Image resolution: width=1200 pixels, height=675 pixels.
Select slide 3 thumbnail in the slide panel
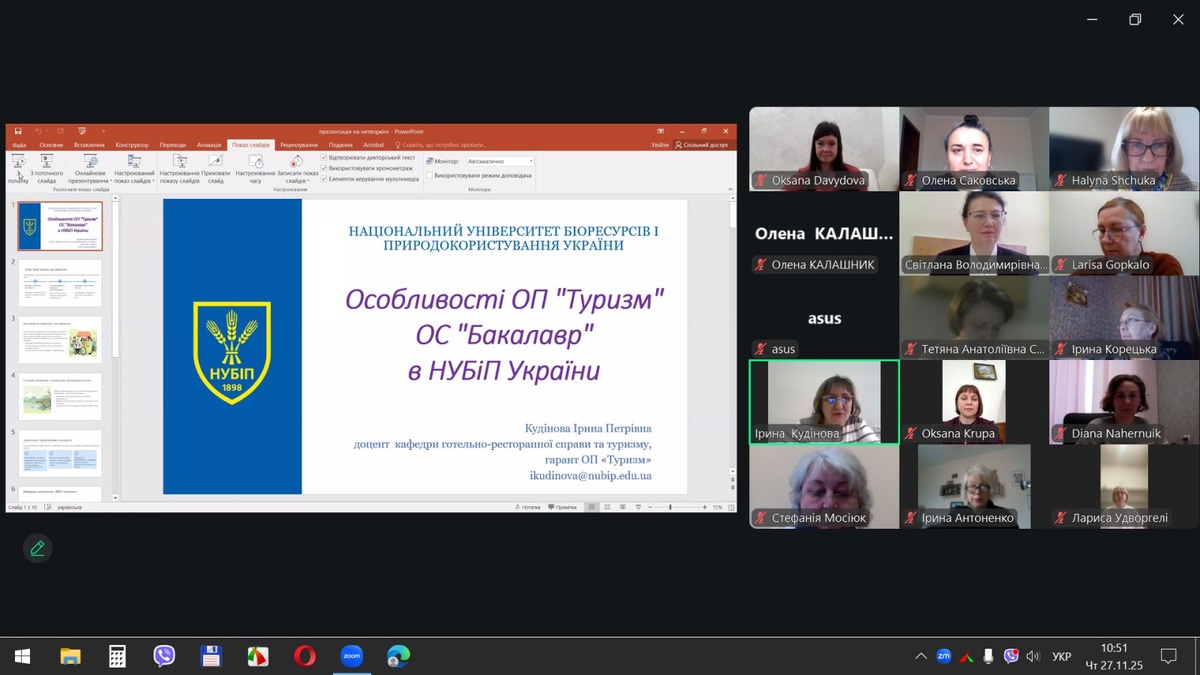(x=60, y=340)
